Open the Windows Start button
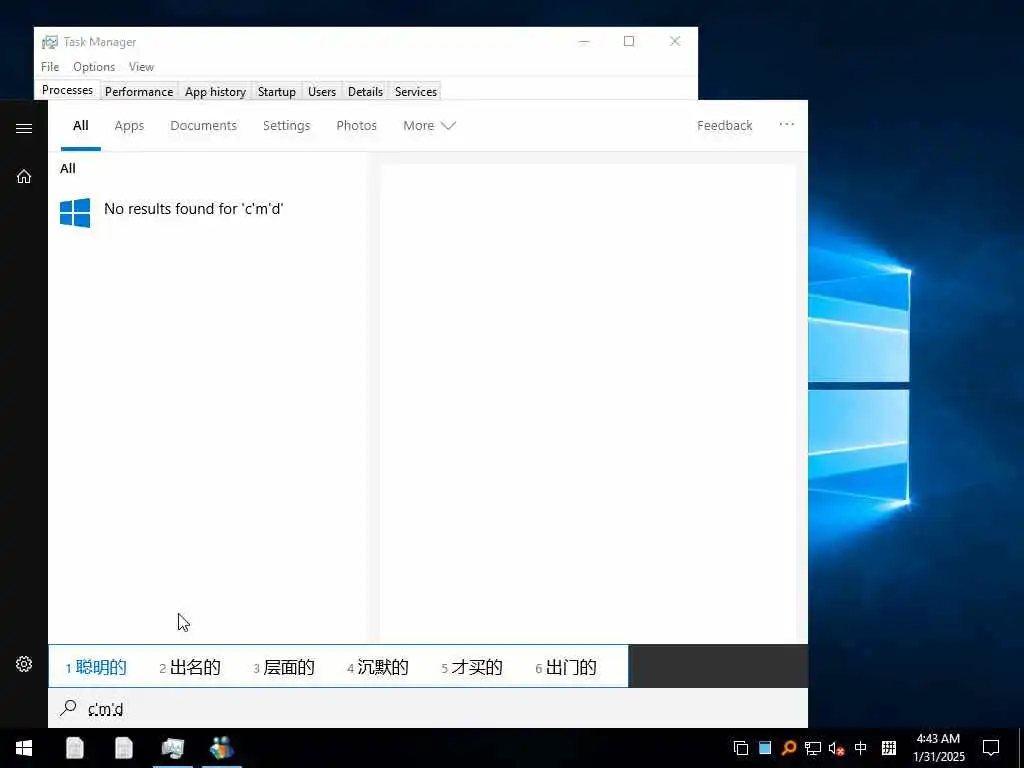 24,748
